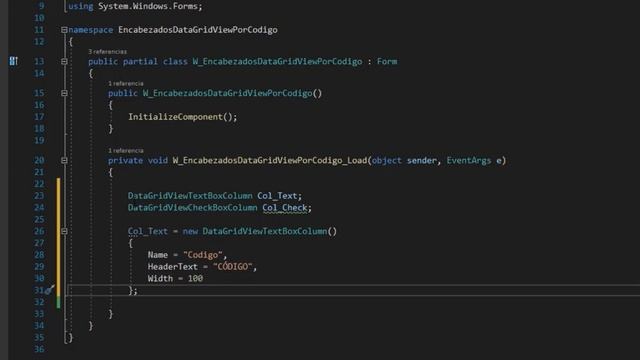Click the margin indicator icon at line 13
Image resolution: width=640 pixels, height=360 pixels.
tap(13, 61)
